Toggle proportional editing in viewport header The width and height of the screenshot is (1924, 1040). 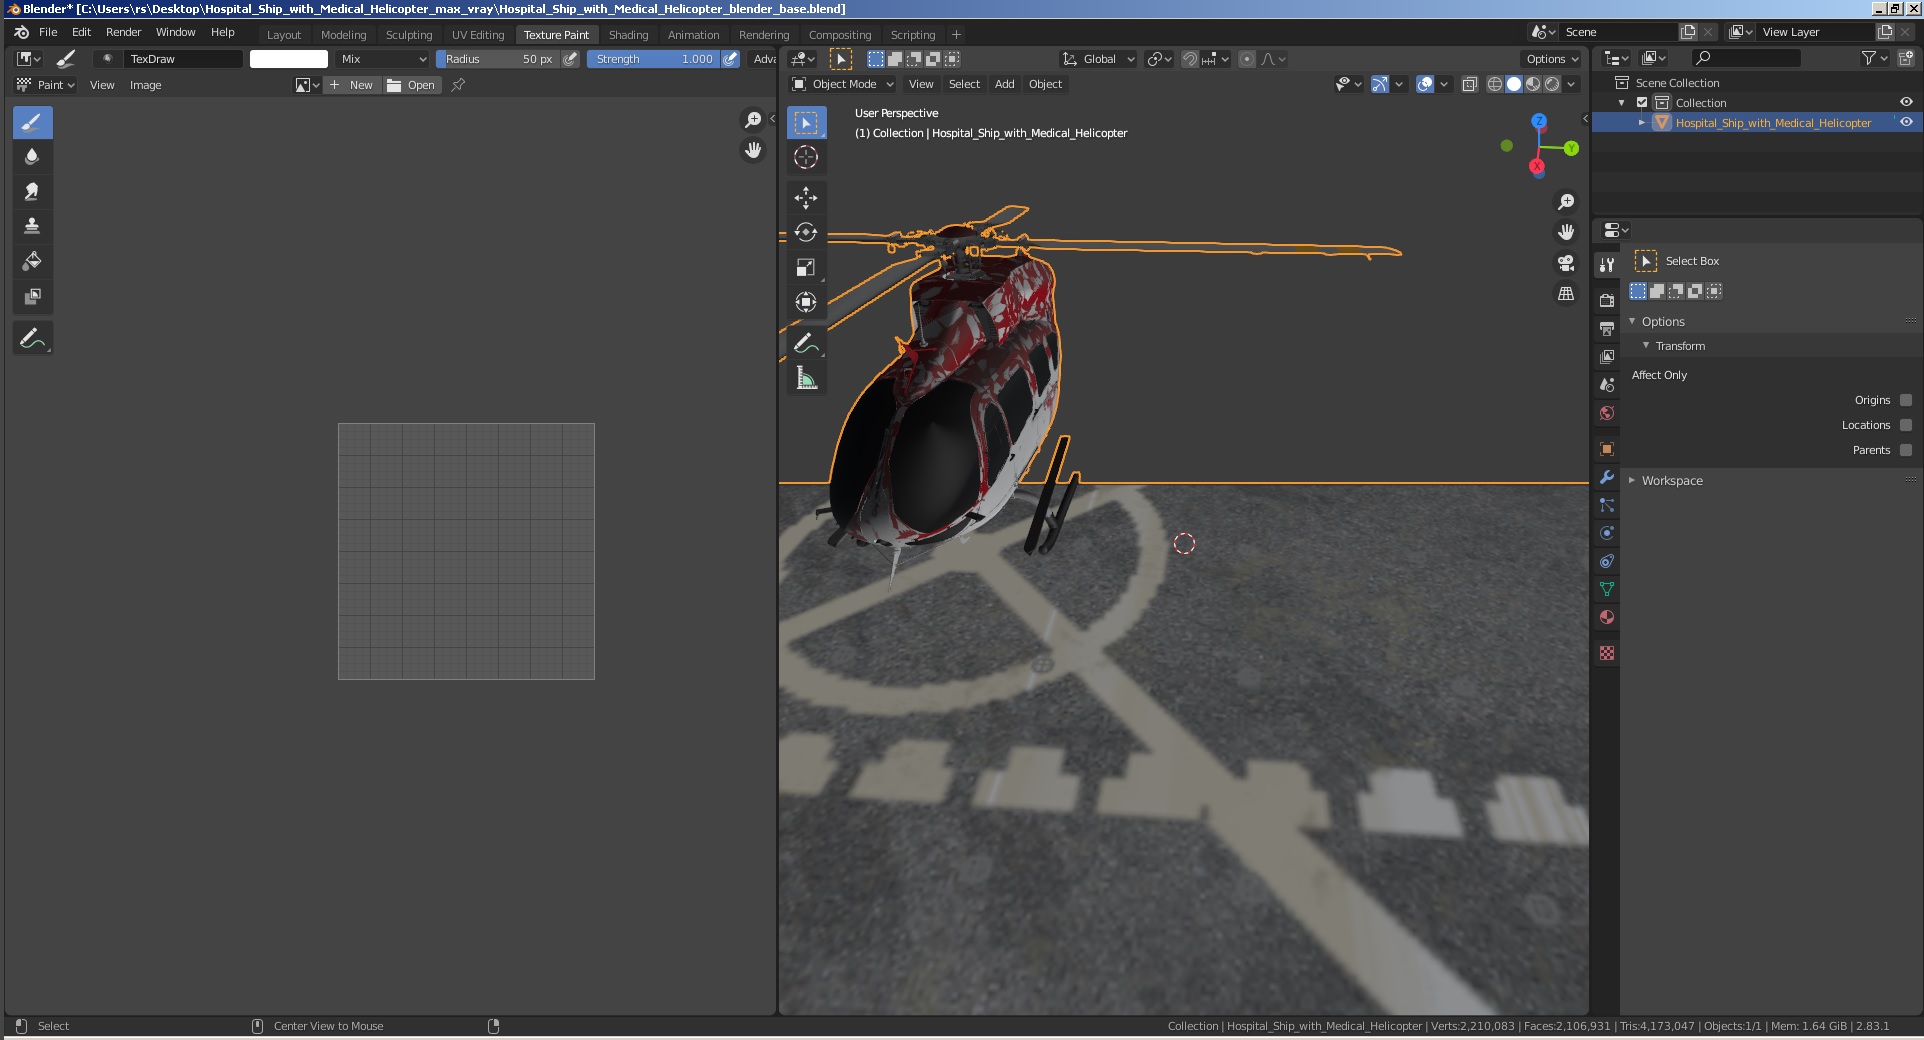[x=1247, y=59]
